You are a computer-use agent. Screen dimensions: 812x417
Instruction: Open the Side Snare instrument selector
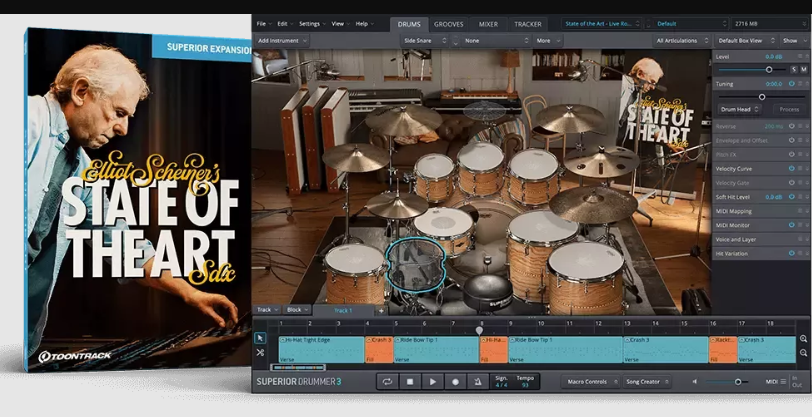click(424, 40)
